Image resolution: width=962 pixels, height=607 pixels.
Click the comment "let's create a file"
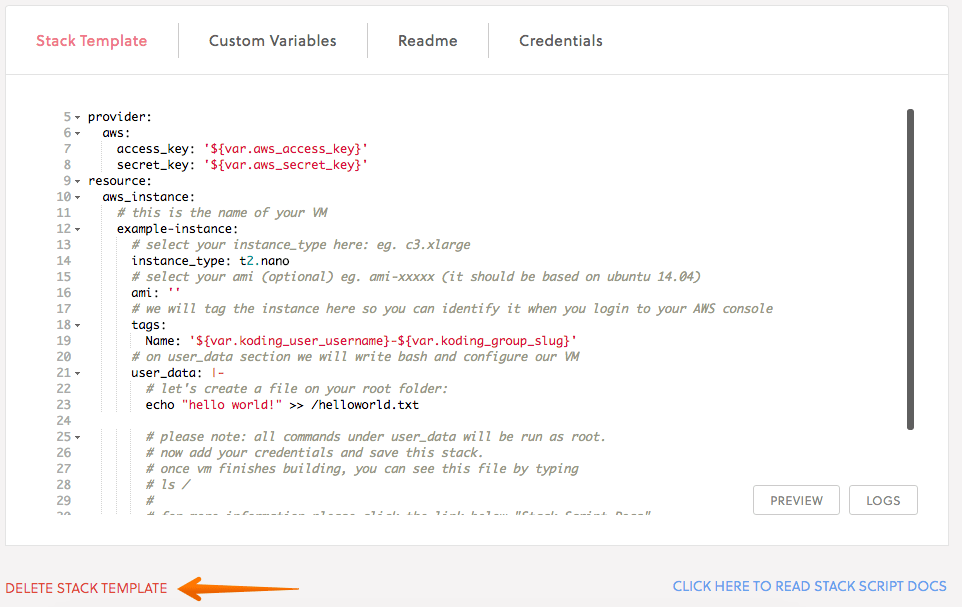[x=297, y=389]
